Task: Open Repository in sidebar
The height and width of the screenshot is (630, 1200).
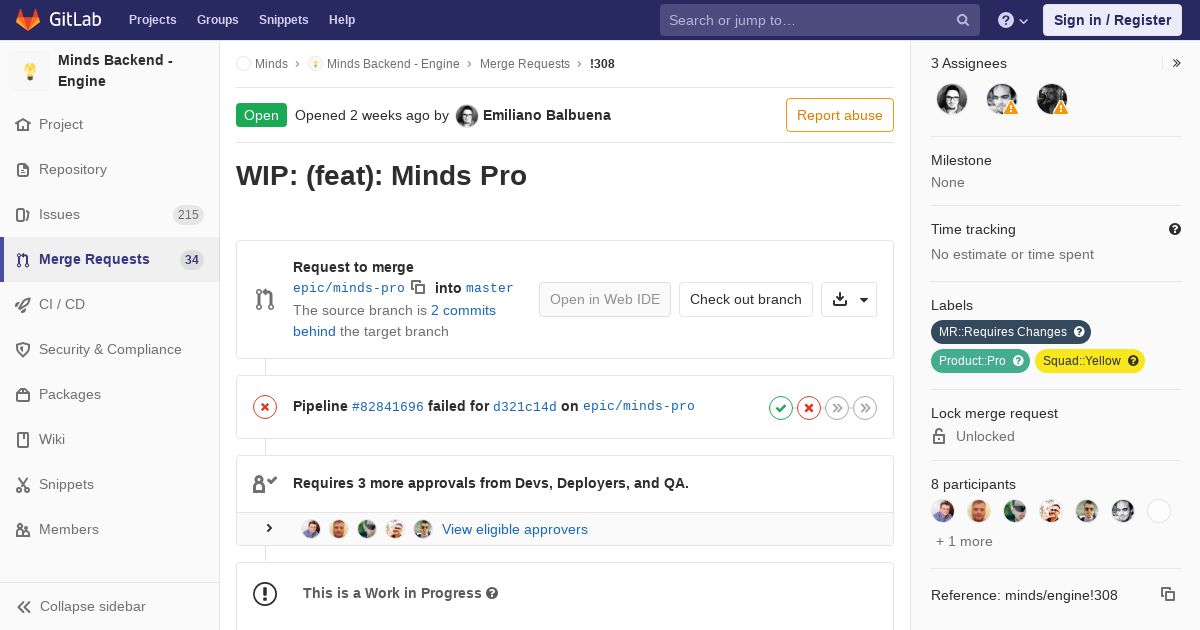Action: [x=110, y=169]
